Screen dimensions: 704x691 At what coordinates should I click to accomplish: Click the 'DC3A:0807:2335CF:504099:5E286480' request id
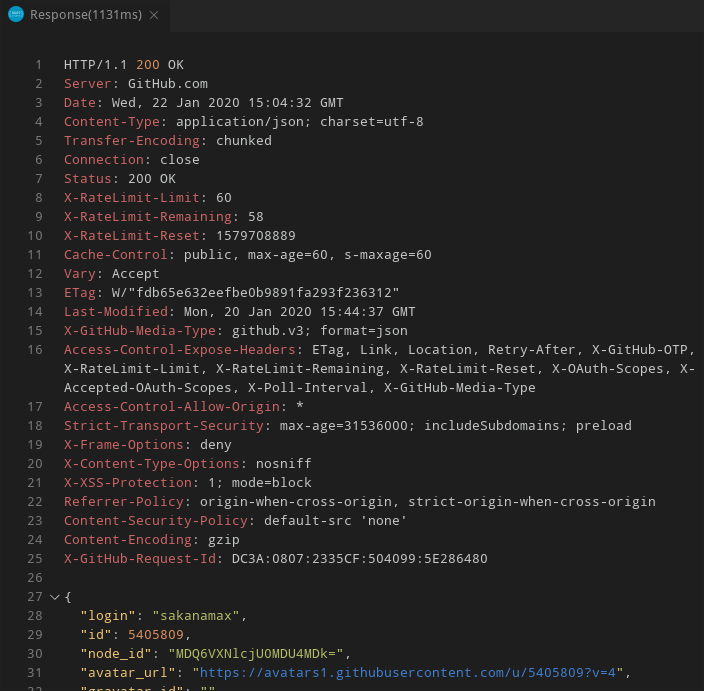tap(360, 559)
